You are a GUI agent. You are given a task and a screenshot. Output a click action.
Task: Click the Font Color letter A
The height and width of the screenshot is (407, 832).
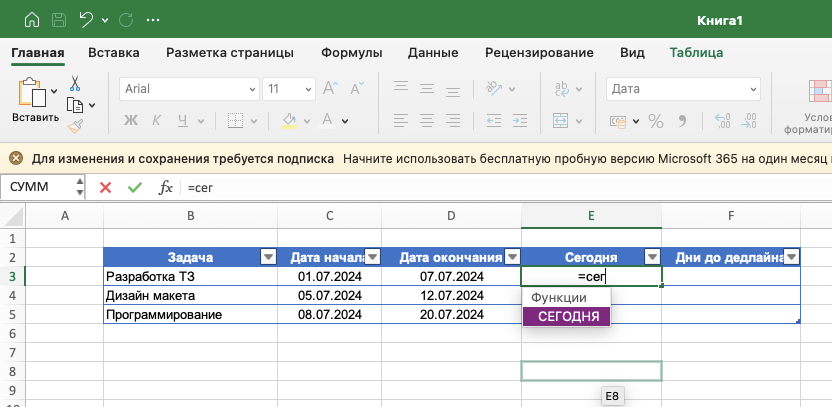(327, 120)
